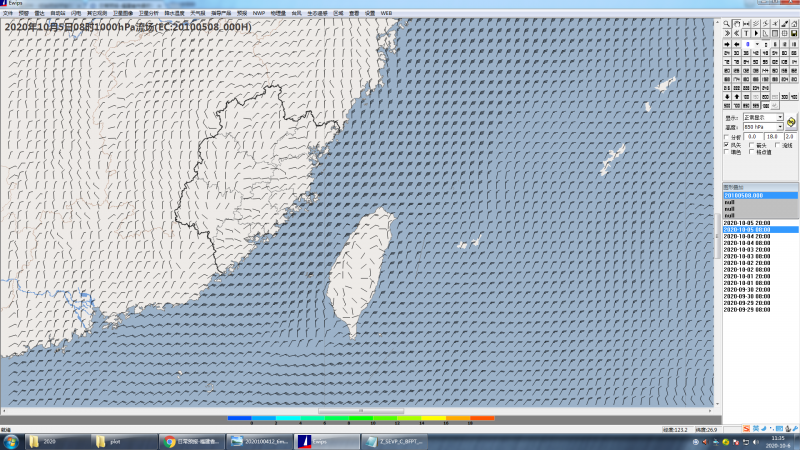Toggle the 流线 streamline checkbox
800x450 pixels.
777,145
